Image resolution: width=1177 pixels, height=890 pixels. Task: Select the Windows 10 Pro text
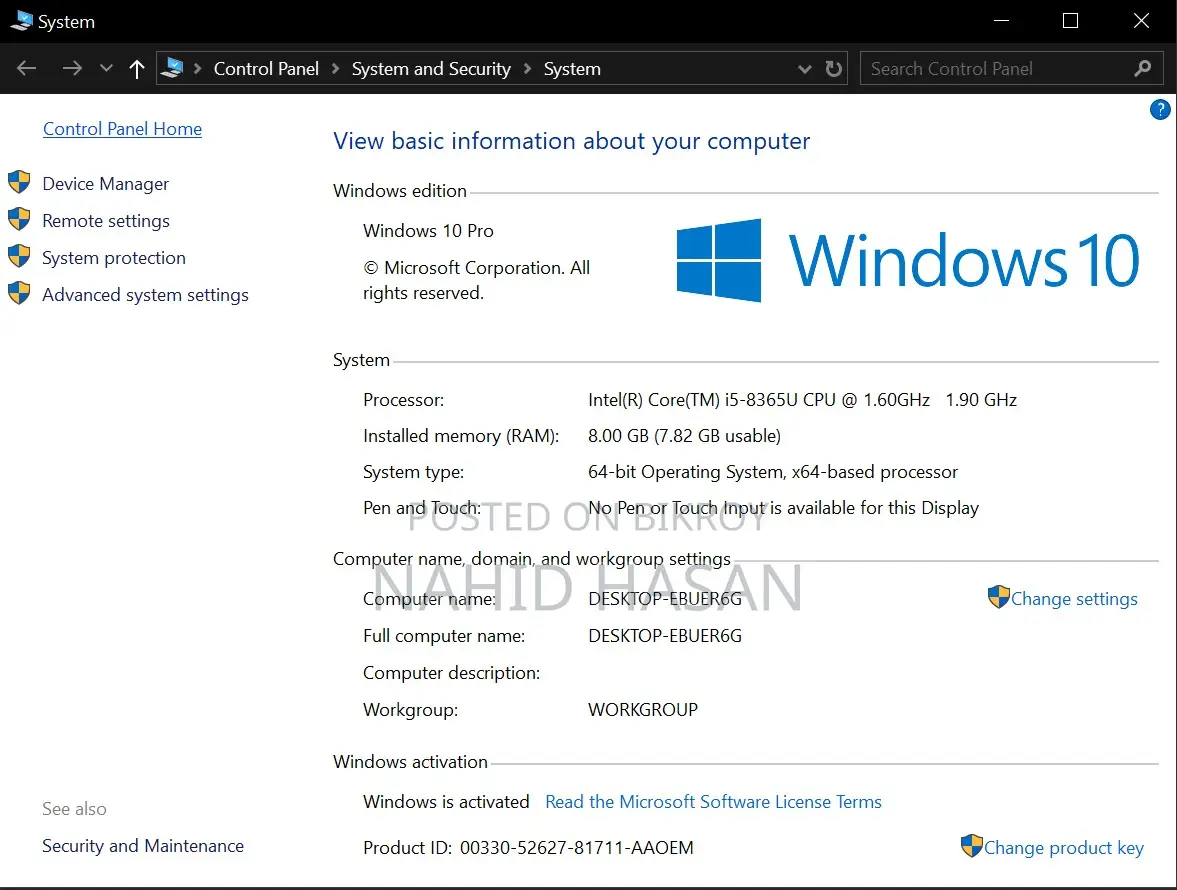click(x=428, y=231)
